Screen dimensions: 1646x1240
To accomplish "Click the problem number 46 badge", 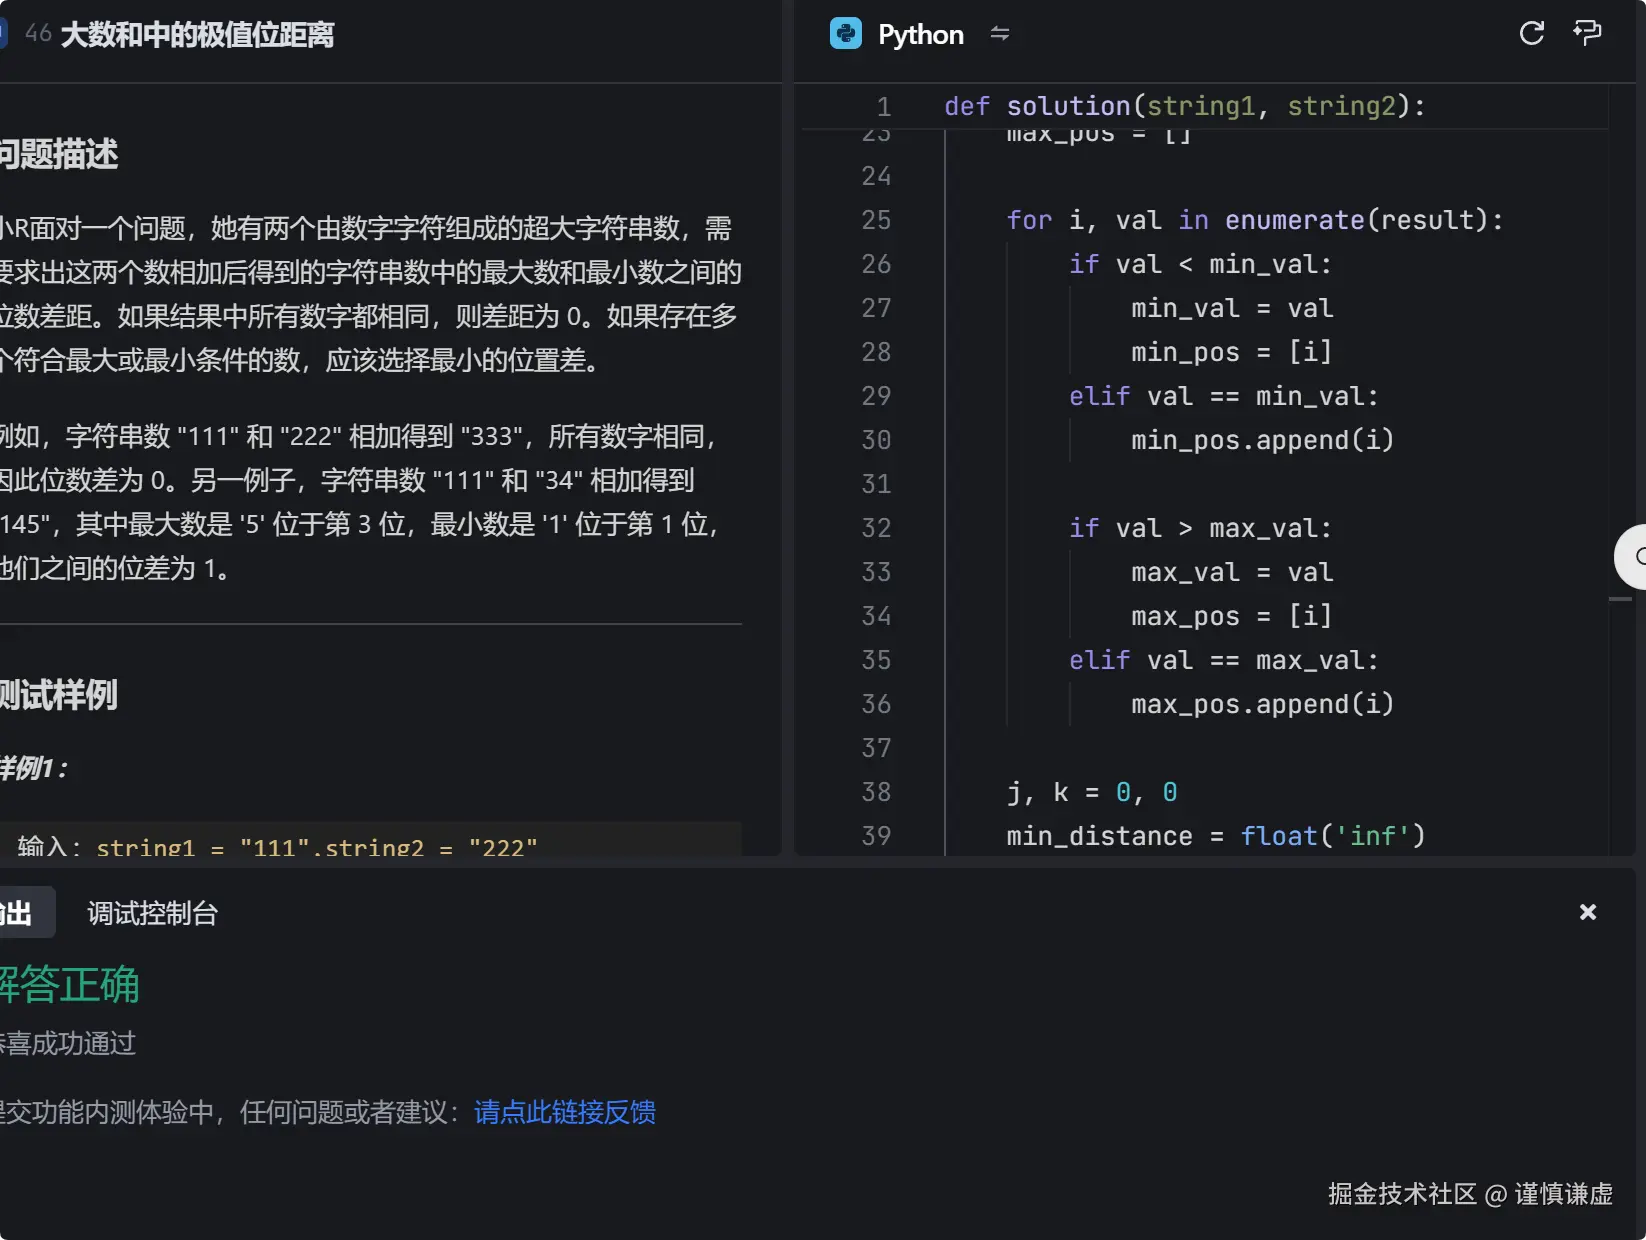I will tap(38, 31).
